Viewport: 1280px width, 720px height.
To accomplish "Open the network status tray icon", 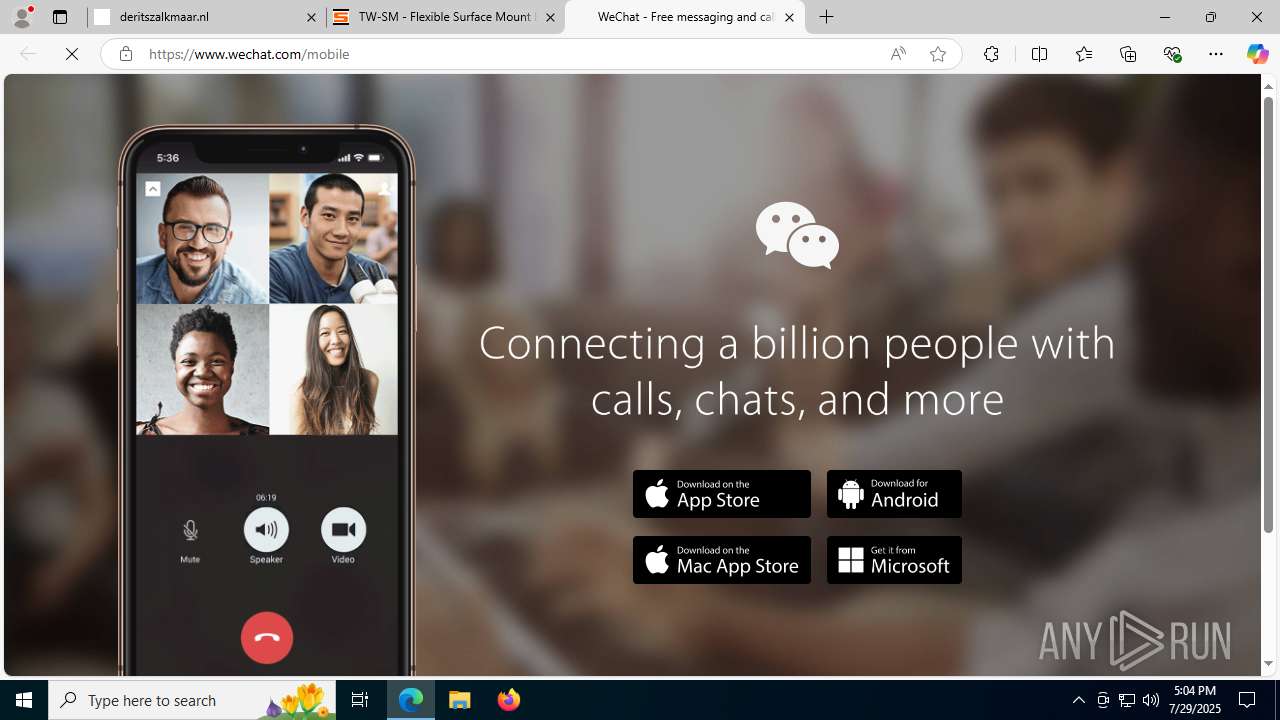I will (1127, 700).
